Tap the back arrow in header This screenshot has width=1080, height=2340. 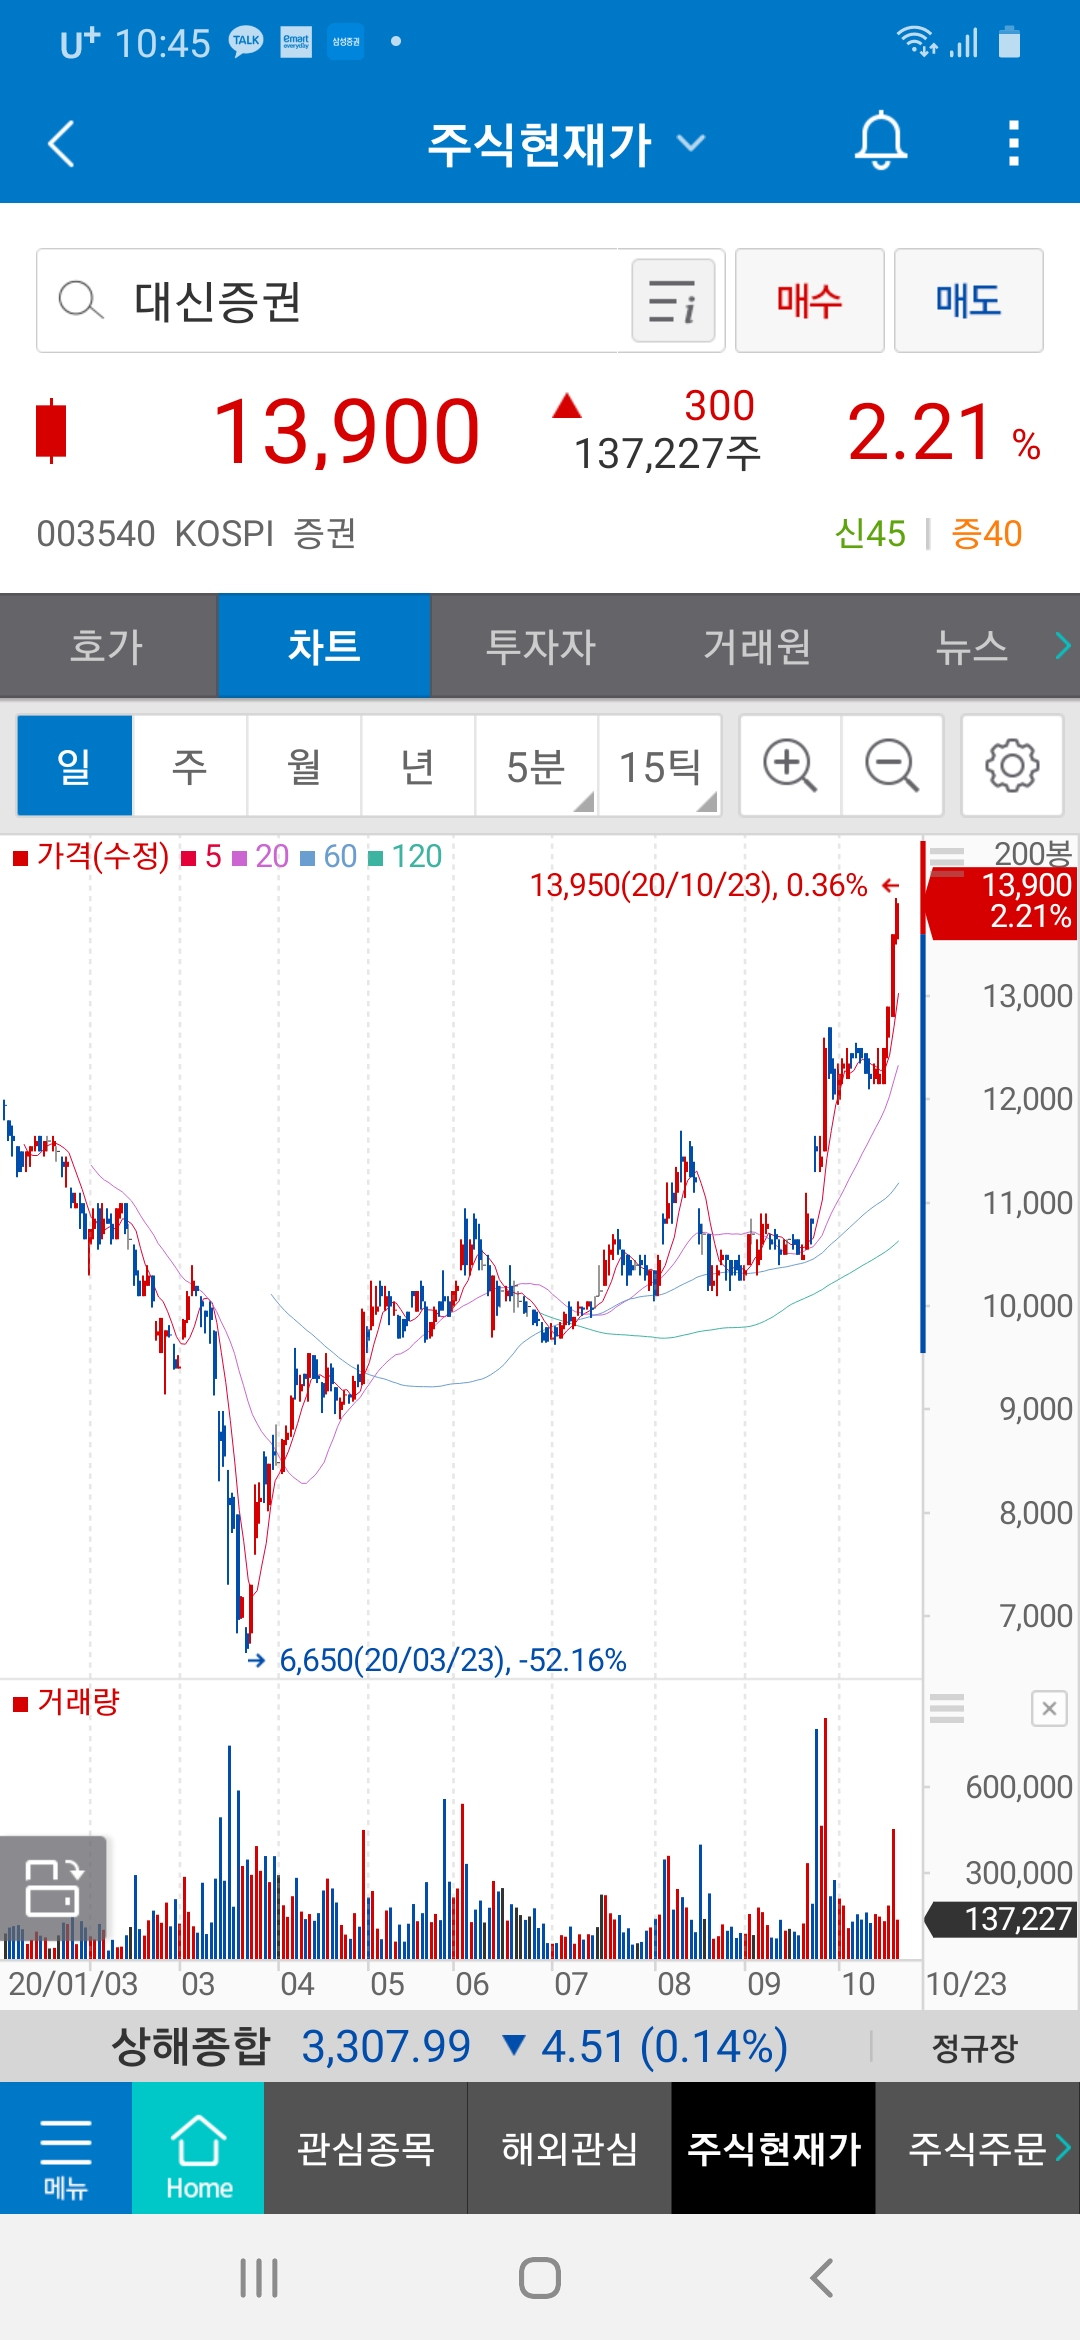[x=62, y=143]
